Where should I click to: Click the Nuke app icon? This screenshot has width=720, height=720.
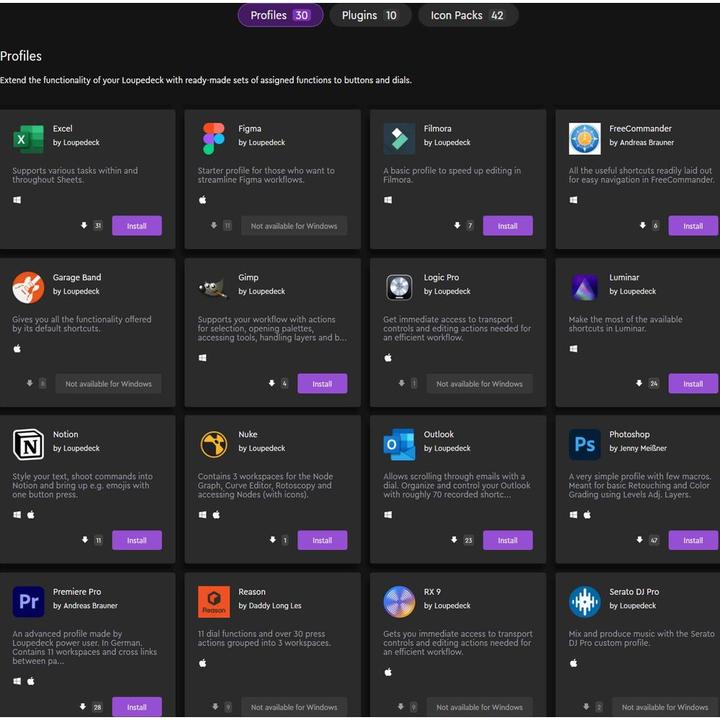click(214, 444)
